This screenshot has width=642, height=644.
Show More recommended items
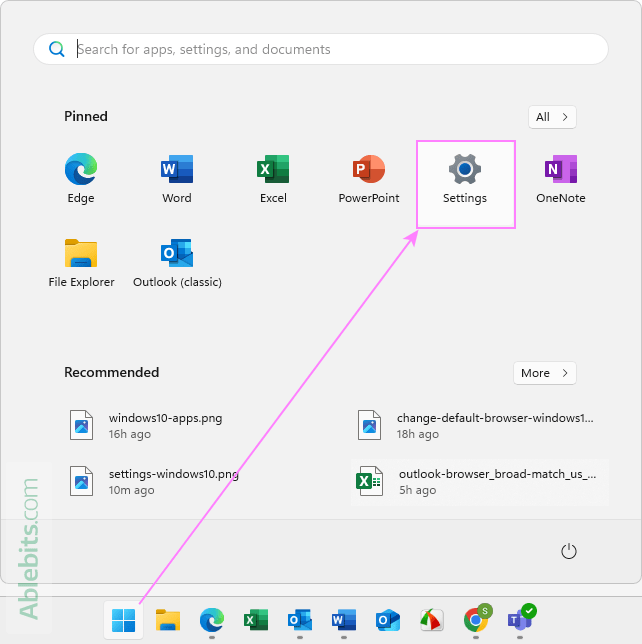pyautogui.click(x=545, y=373)
